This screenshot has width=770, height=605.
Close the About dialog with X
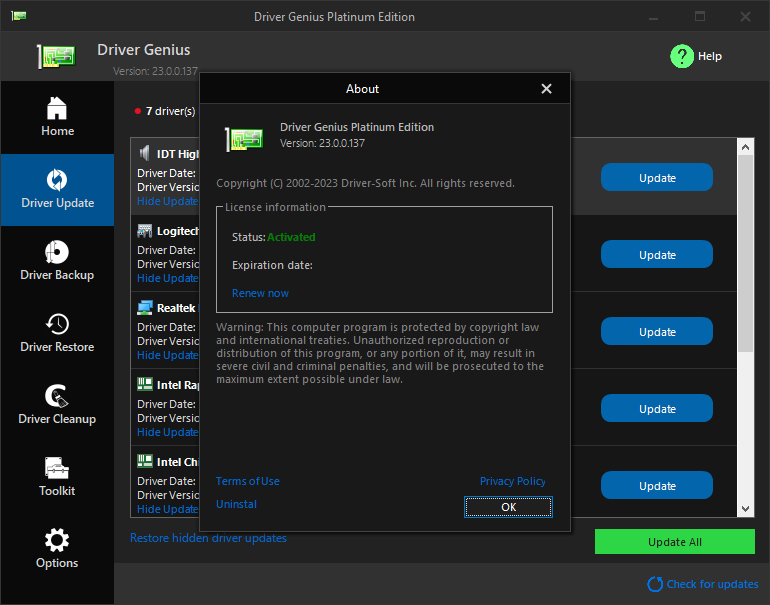546,89
